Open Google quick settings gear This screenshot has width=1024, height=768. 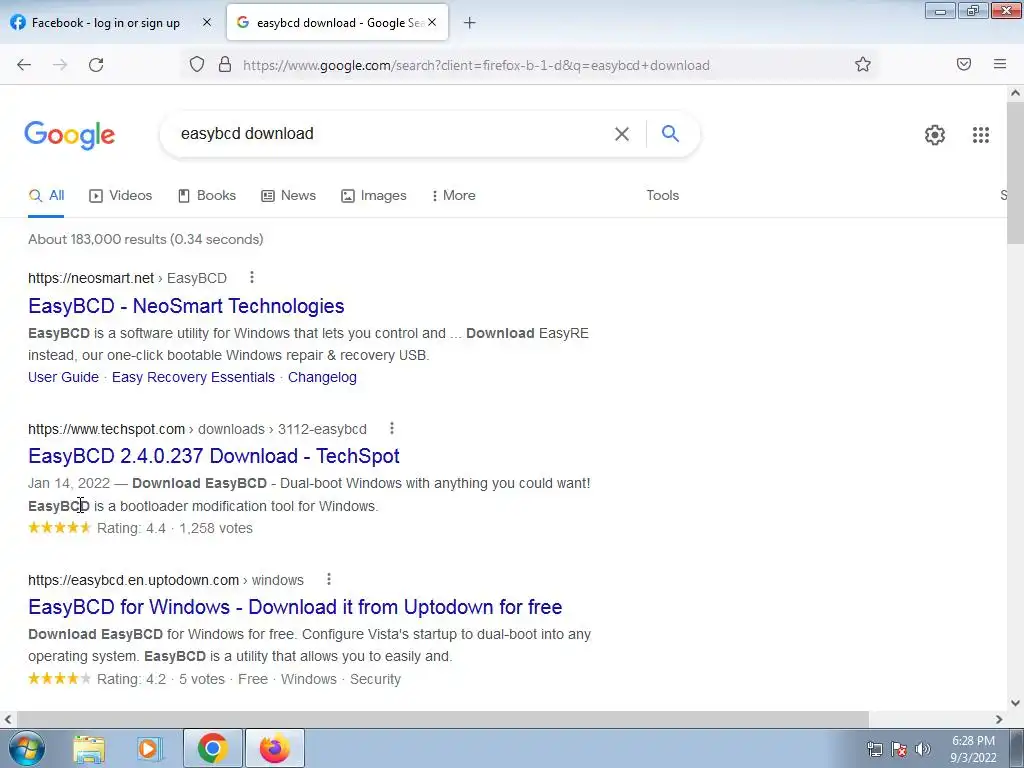(935, 135)
